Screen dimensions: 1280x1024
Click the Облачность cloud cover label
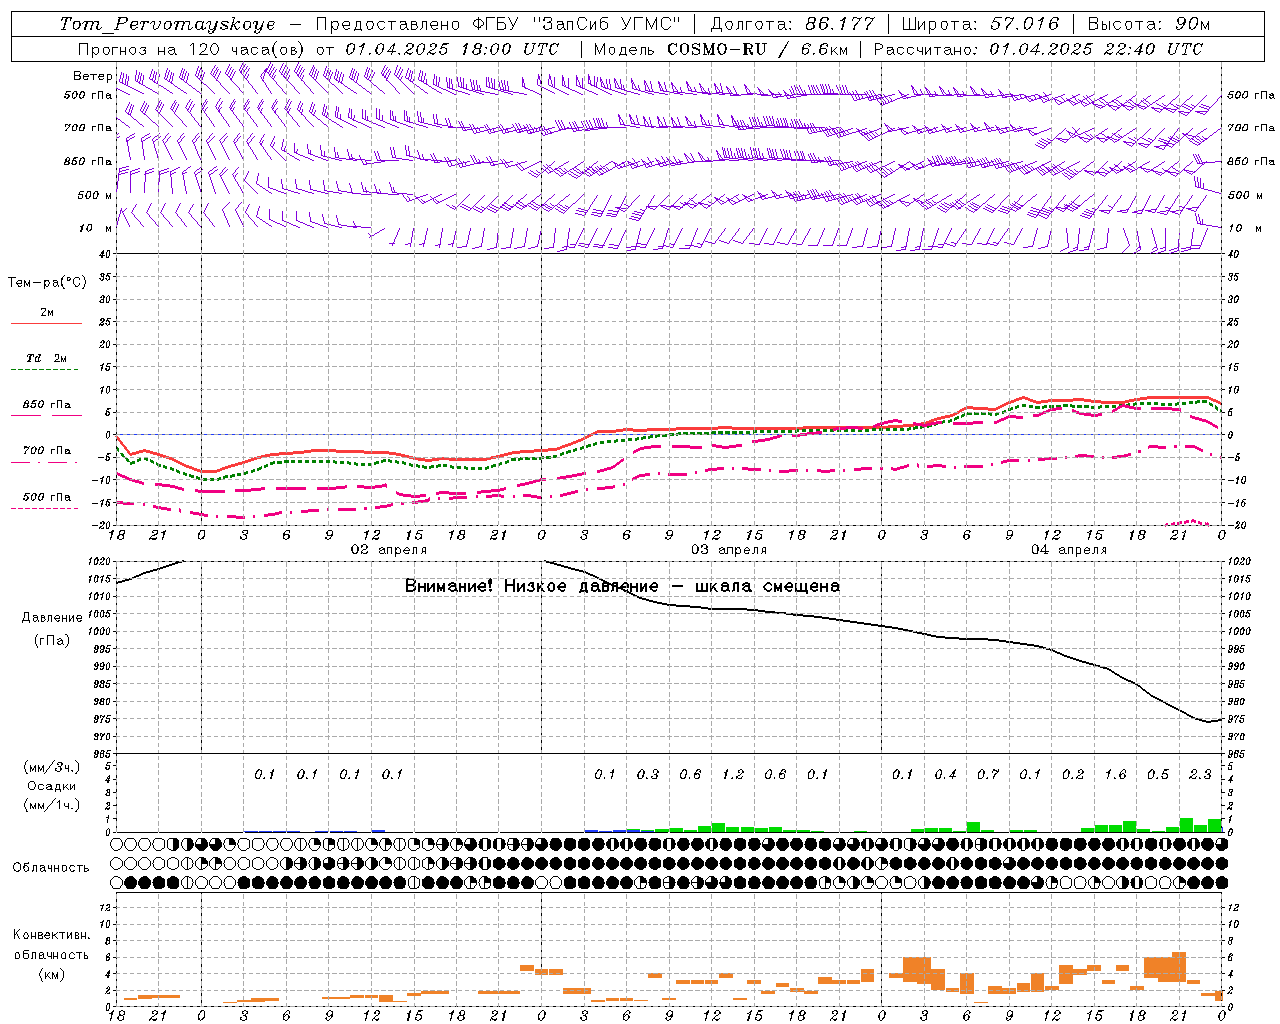click(x=51, y=868)
